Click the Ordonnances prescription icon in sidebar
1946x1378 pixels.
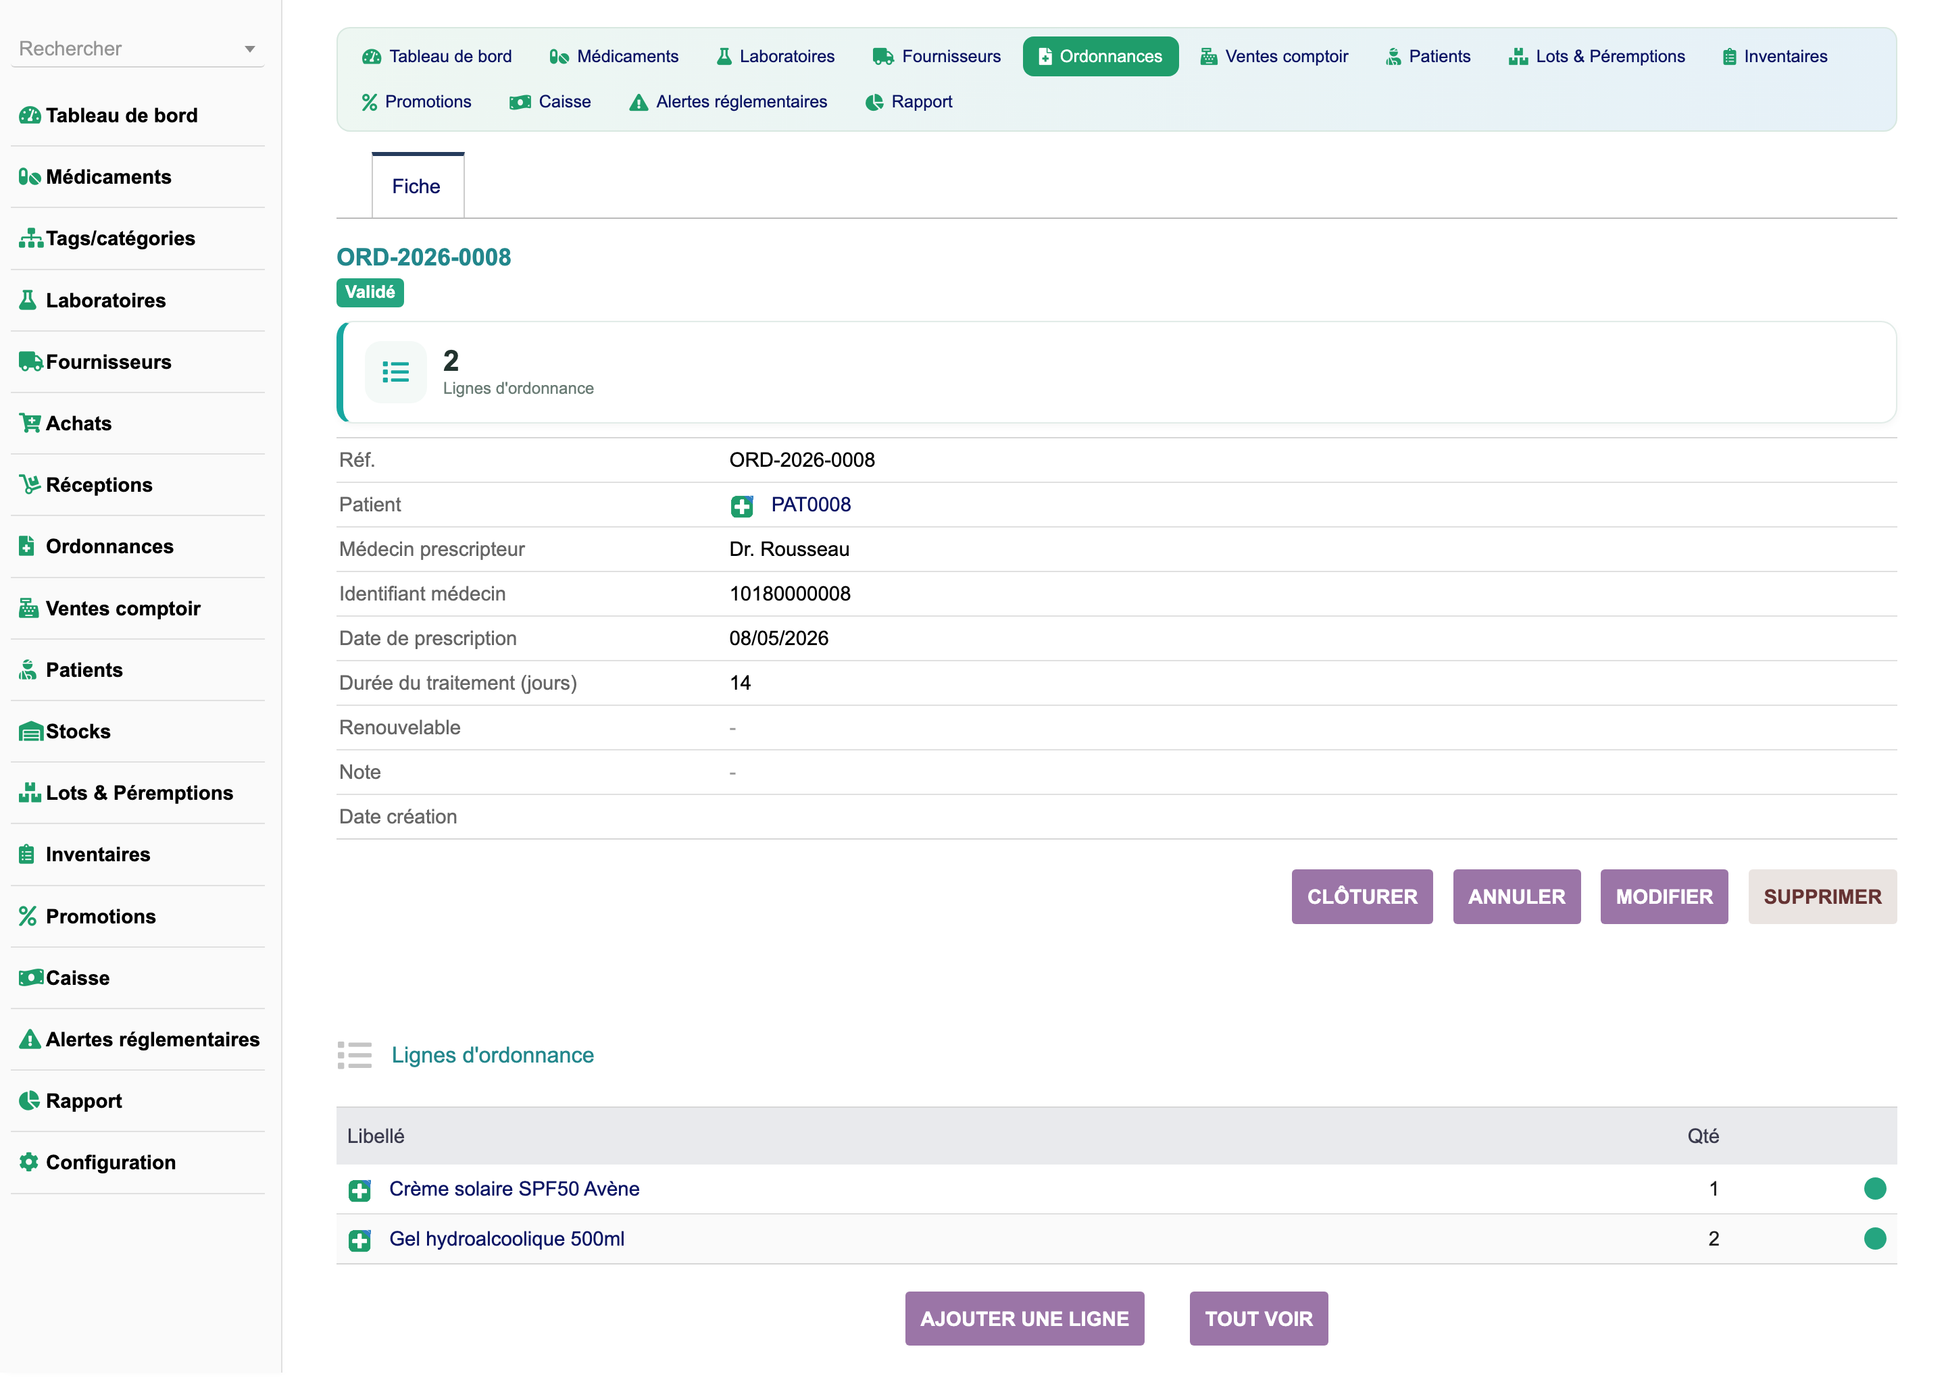coord(28,547)
